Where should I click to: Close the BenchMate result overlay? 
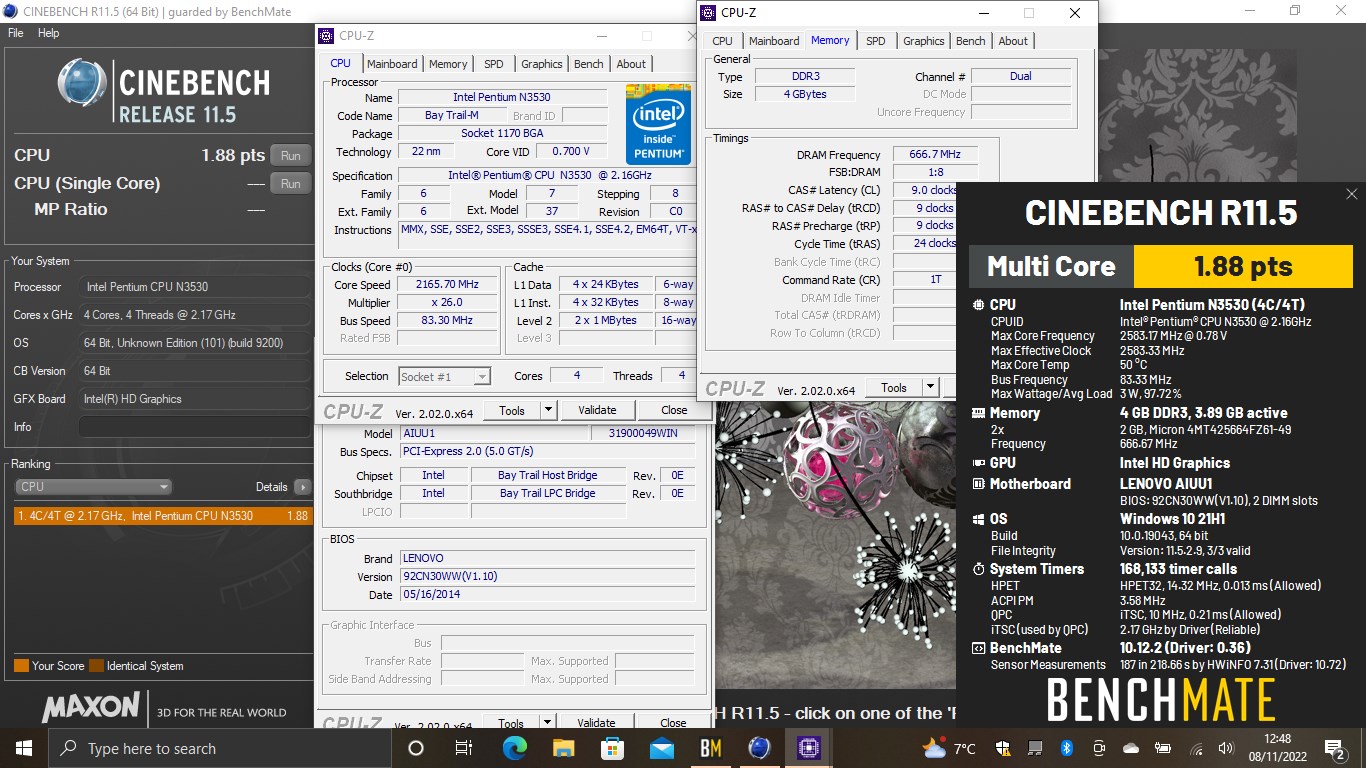tap(1351, 194)
